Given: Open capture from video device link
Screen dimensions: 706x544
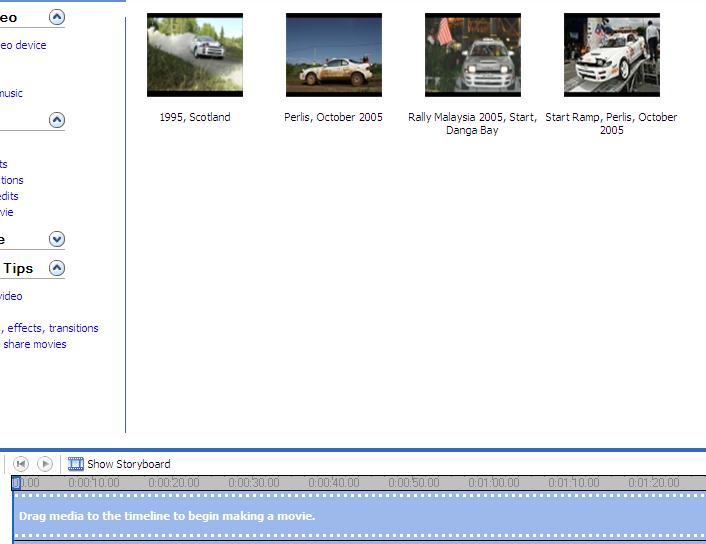Looking at the screenshot, I should [x=22, y=45].
